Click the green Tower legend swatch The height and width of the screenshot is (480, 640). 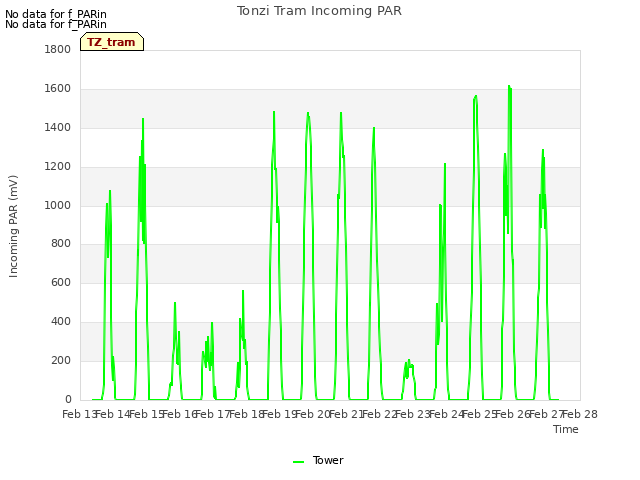(298, 462)
